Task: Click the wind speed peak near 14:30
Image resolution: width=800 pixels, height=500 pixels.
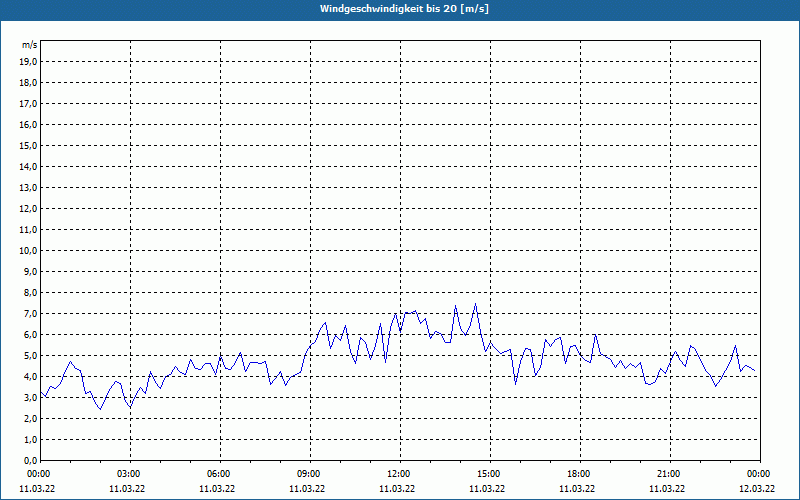Action: point(476,304)
